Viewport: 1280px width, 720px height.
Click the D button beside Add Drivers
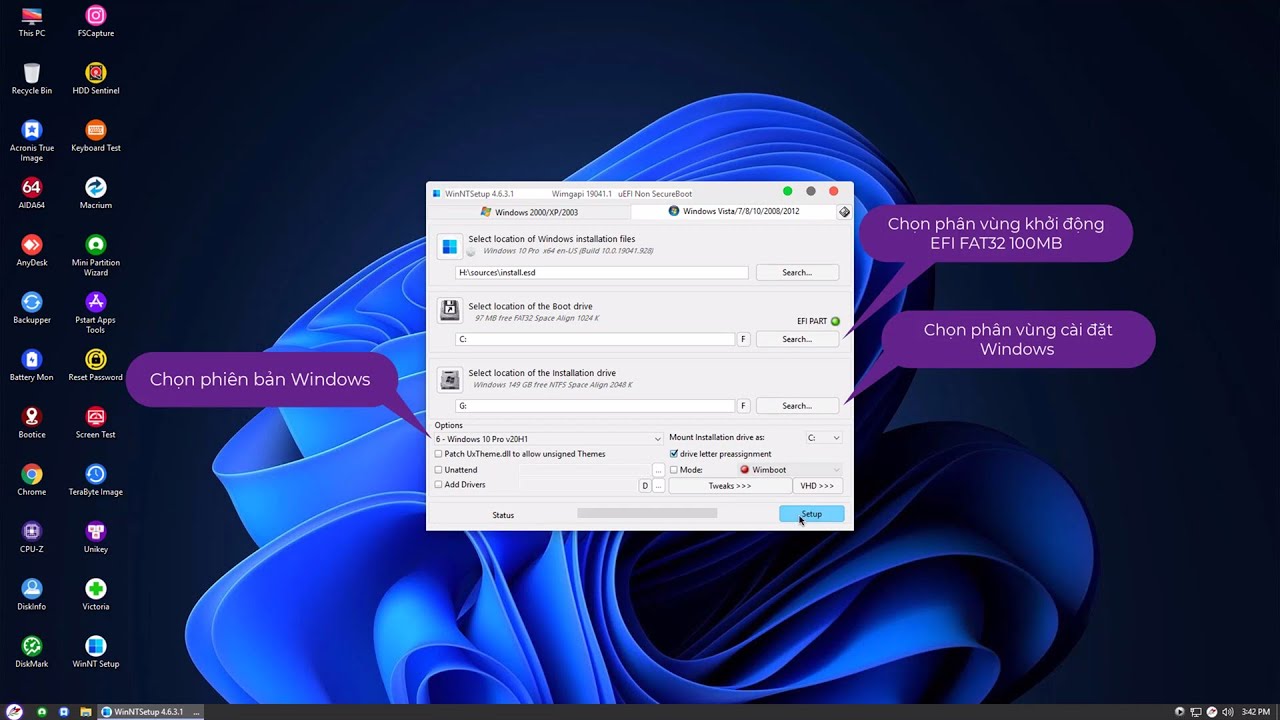click(645, 486)
